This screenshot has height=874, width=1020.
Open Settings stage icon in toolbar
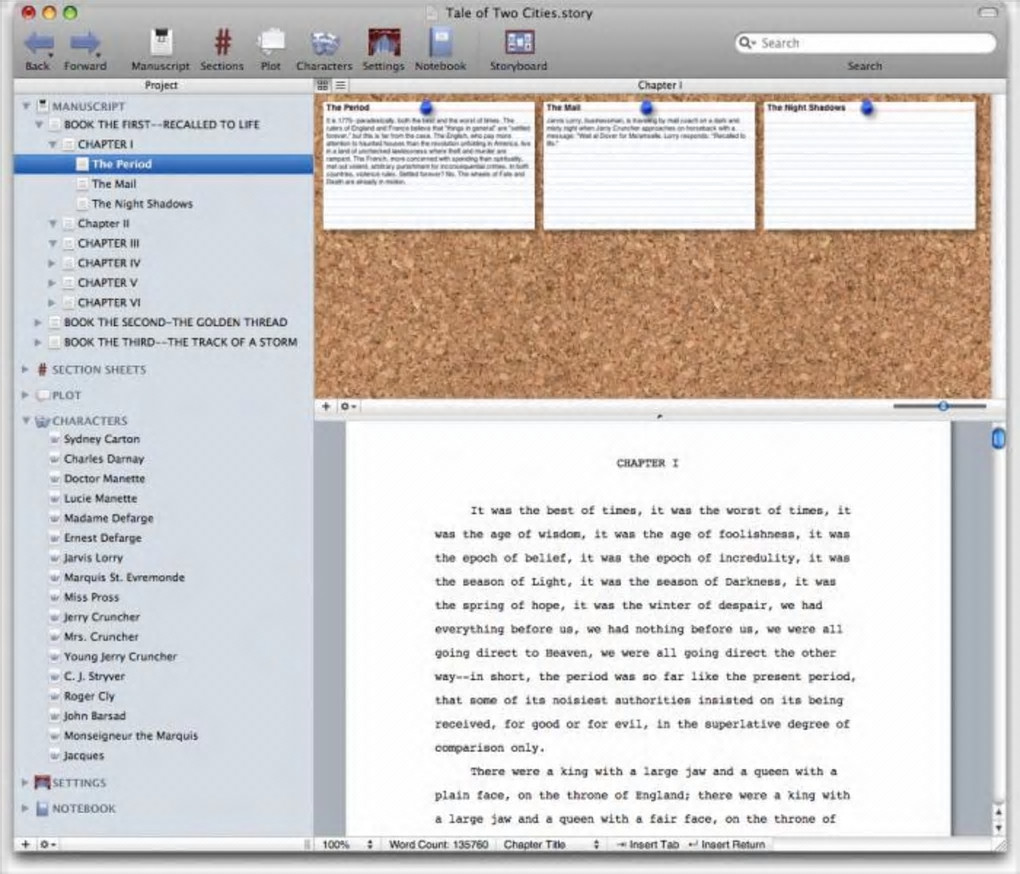tap(383, 44)
